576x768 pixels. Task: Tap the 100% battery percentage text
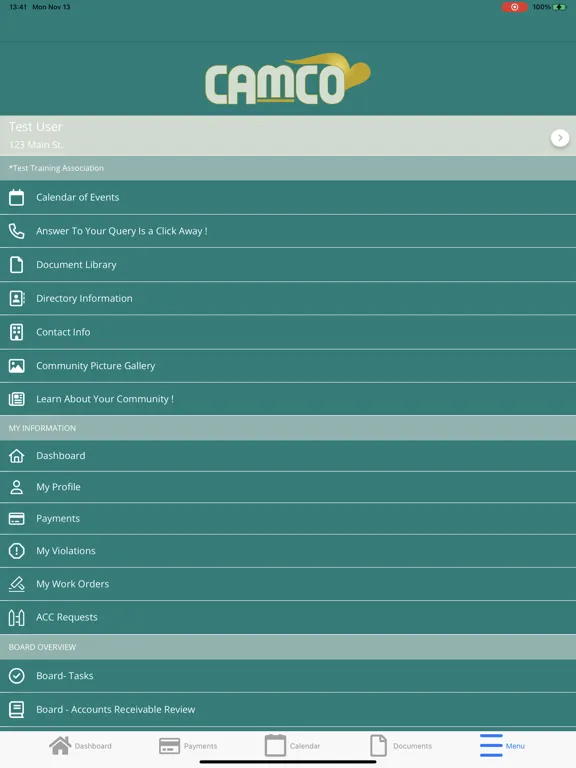542,7
